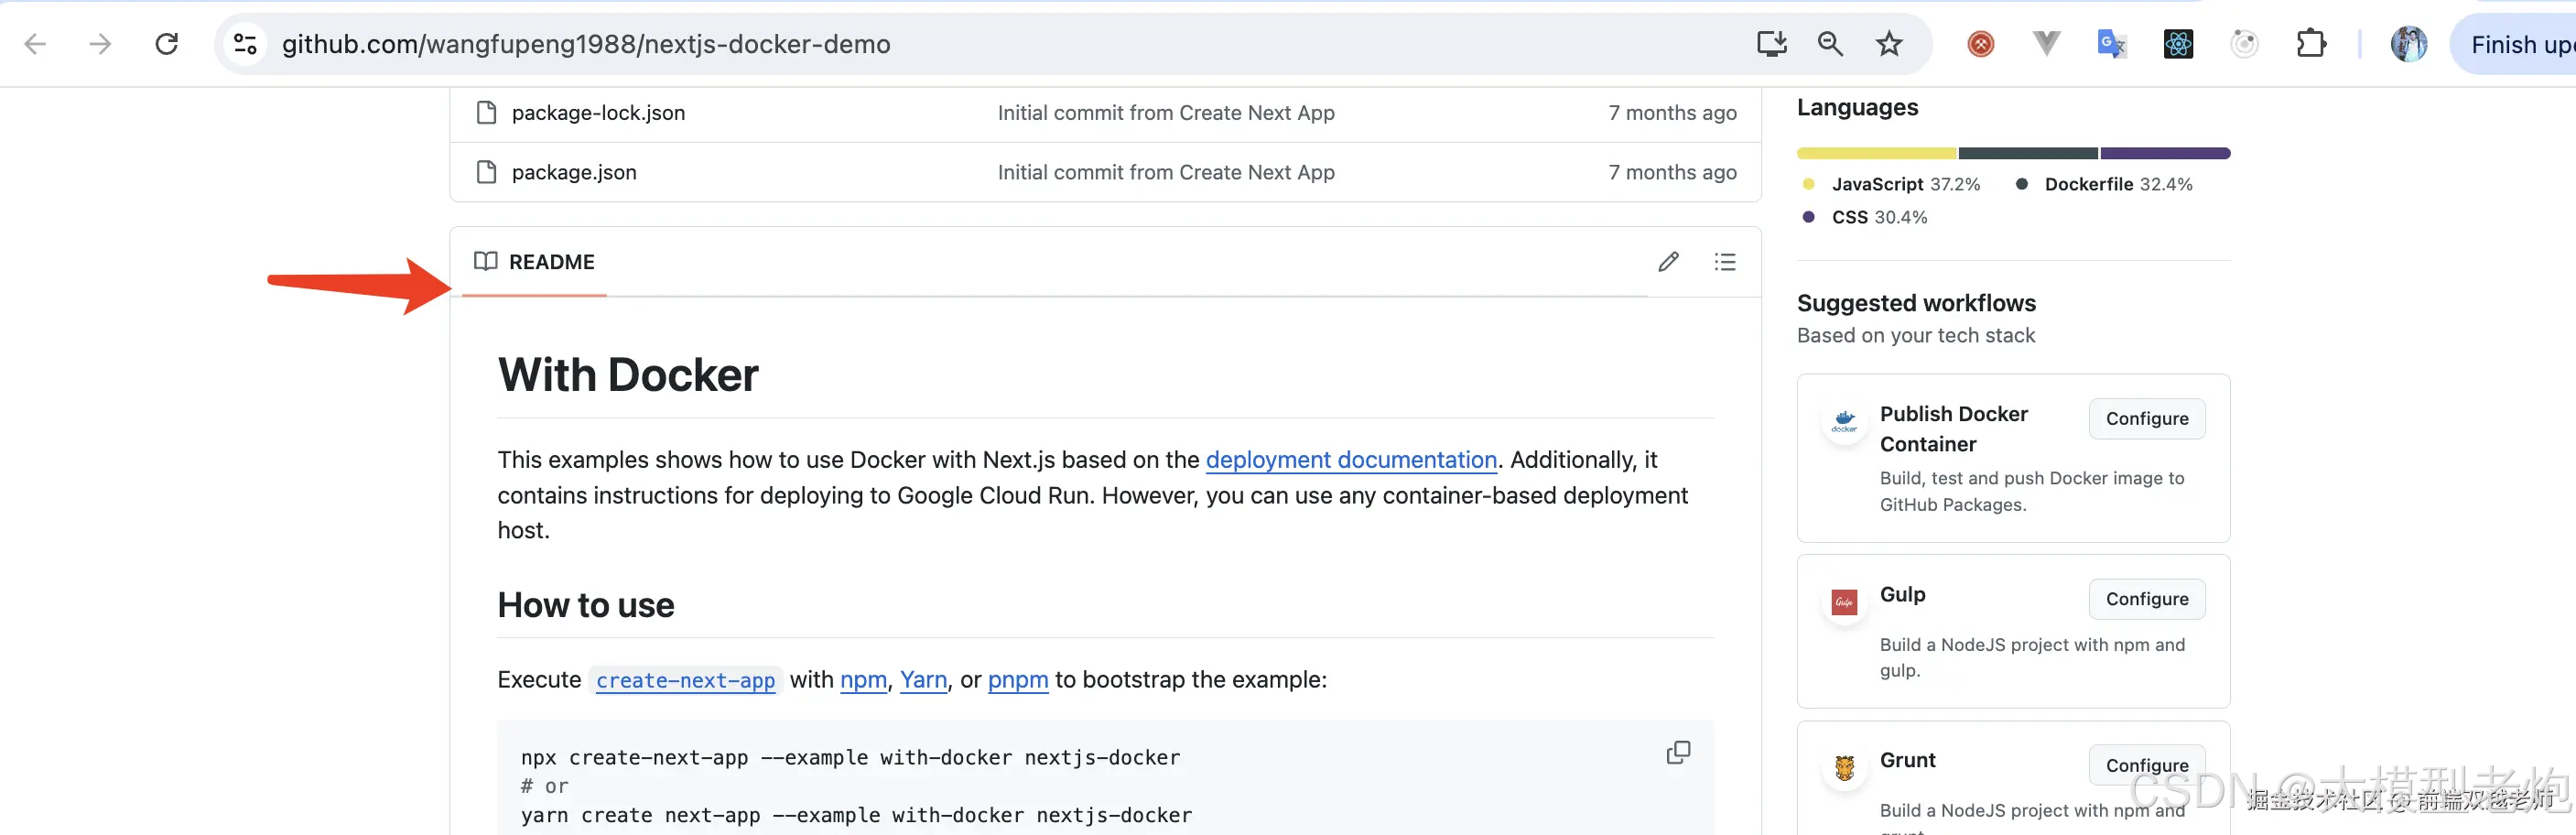Screen dimensions: 2576x835
Task: Open the deployment documentation link
Action: [1351, 459]
